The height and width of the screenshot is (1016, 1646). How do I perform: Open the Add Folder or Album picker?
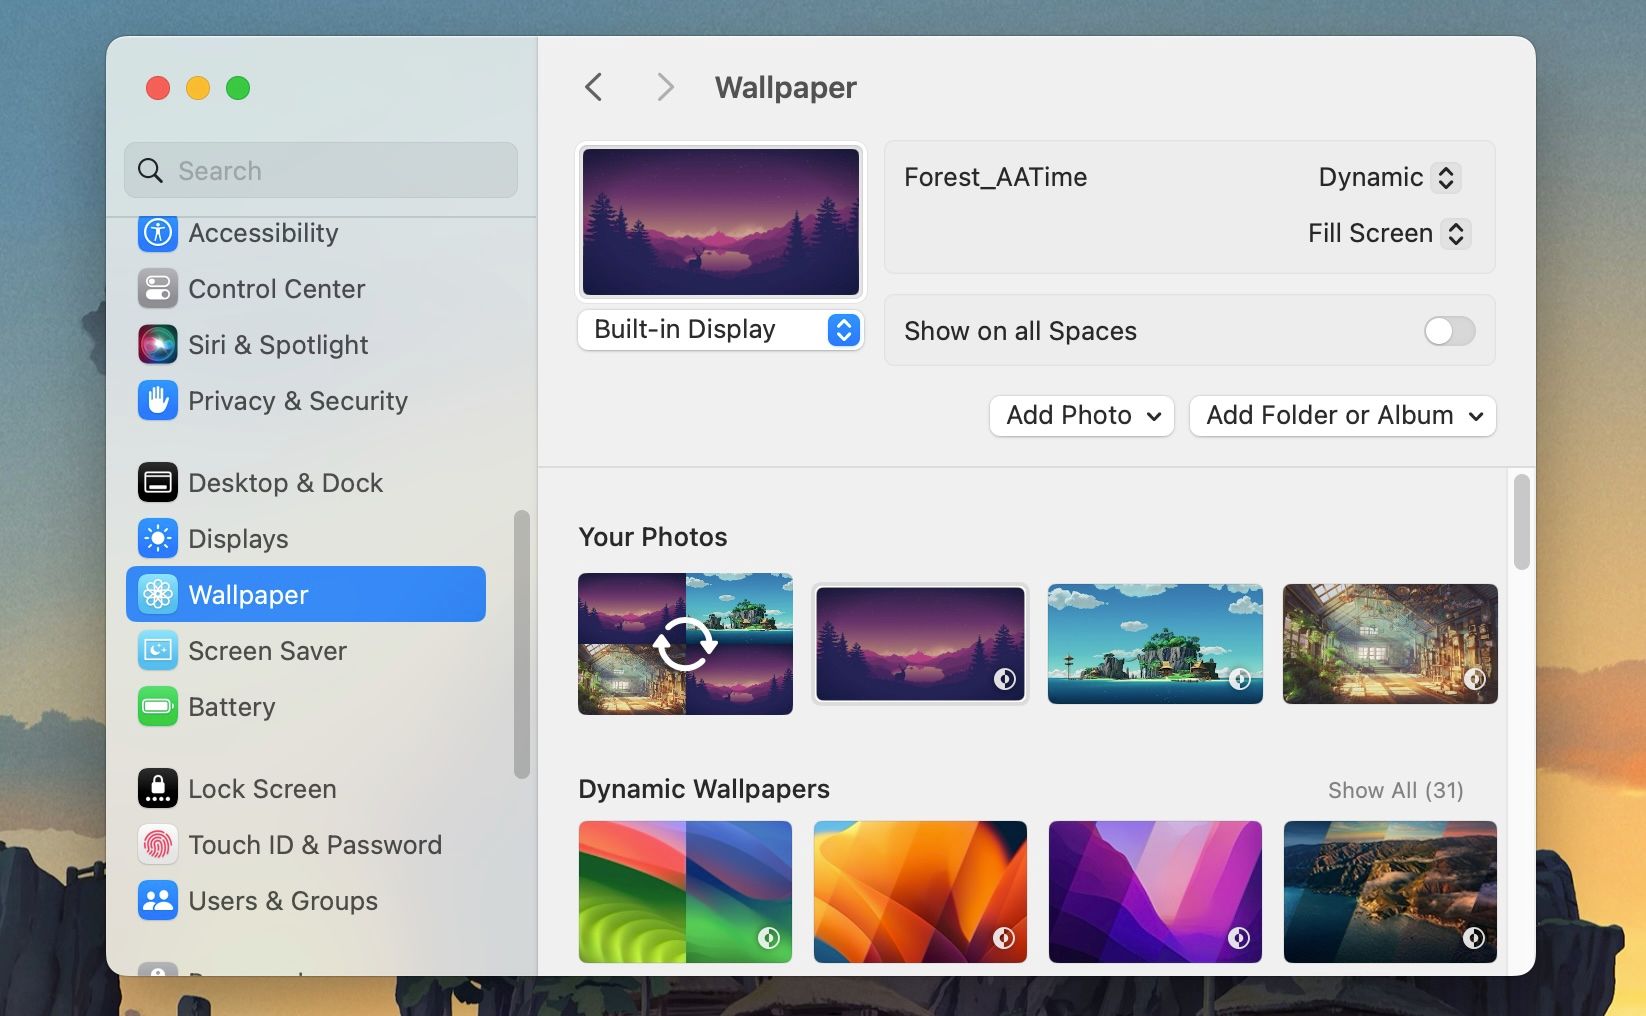1342,415
